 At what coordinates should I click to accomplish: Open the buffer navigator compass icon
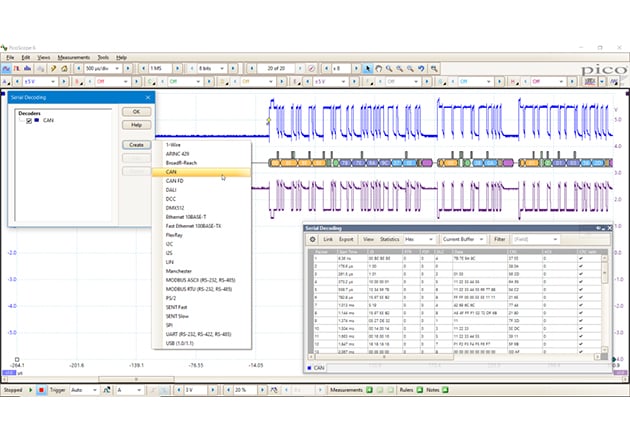tap(311, 69)
